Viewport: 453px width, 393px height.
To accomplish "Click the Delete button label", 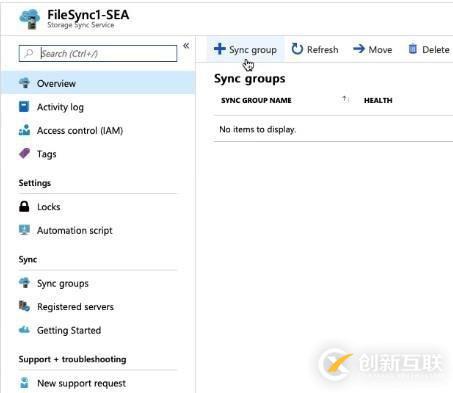I will pos(436,50).
